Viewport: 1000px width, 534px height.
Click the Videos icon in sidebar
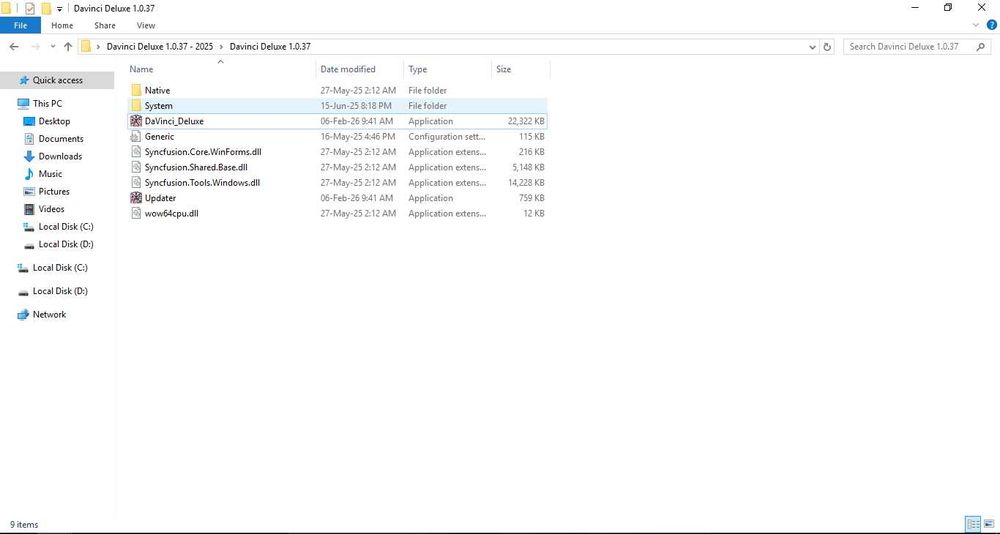click(x=29, y=209)
